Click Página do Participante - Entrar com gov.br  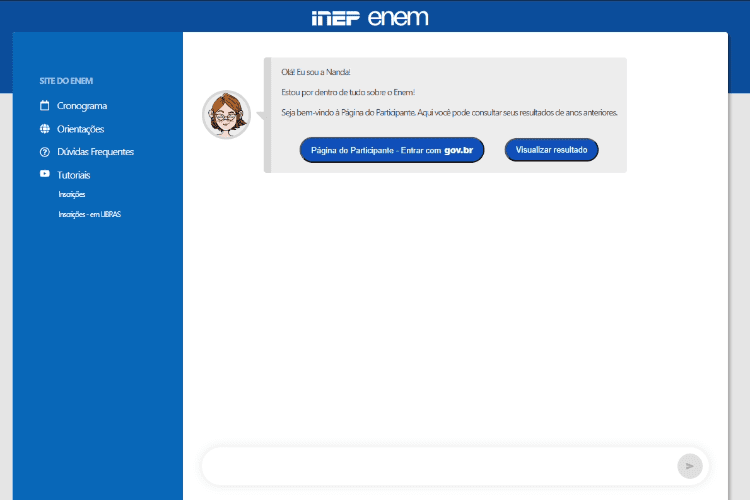392,150
